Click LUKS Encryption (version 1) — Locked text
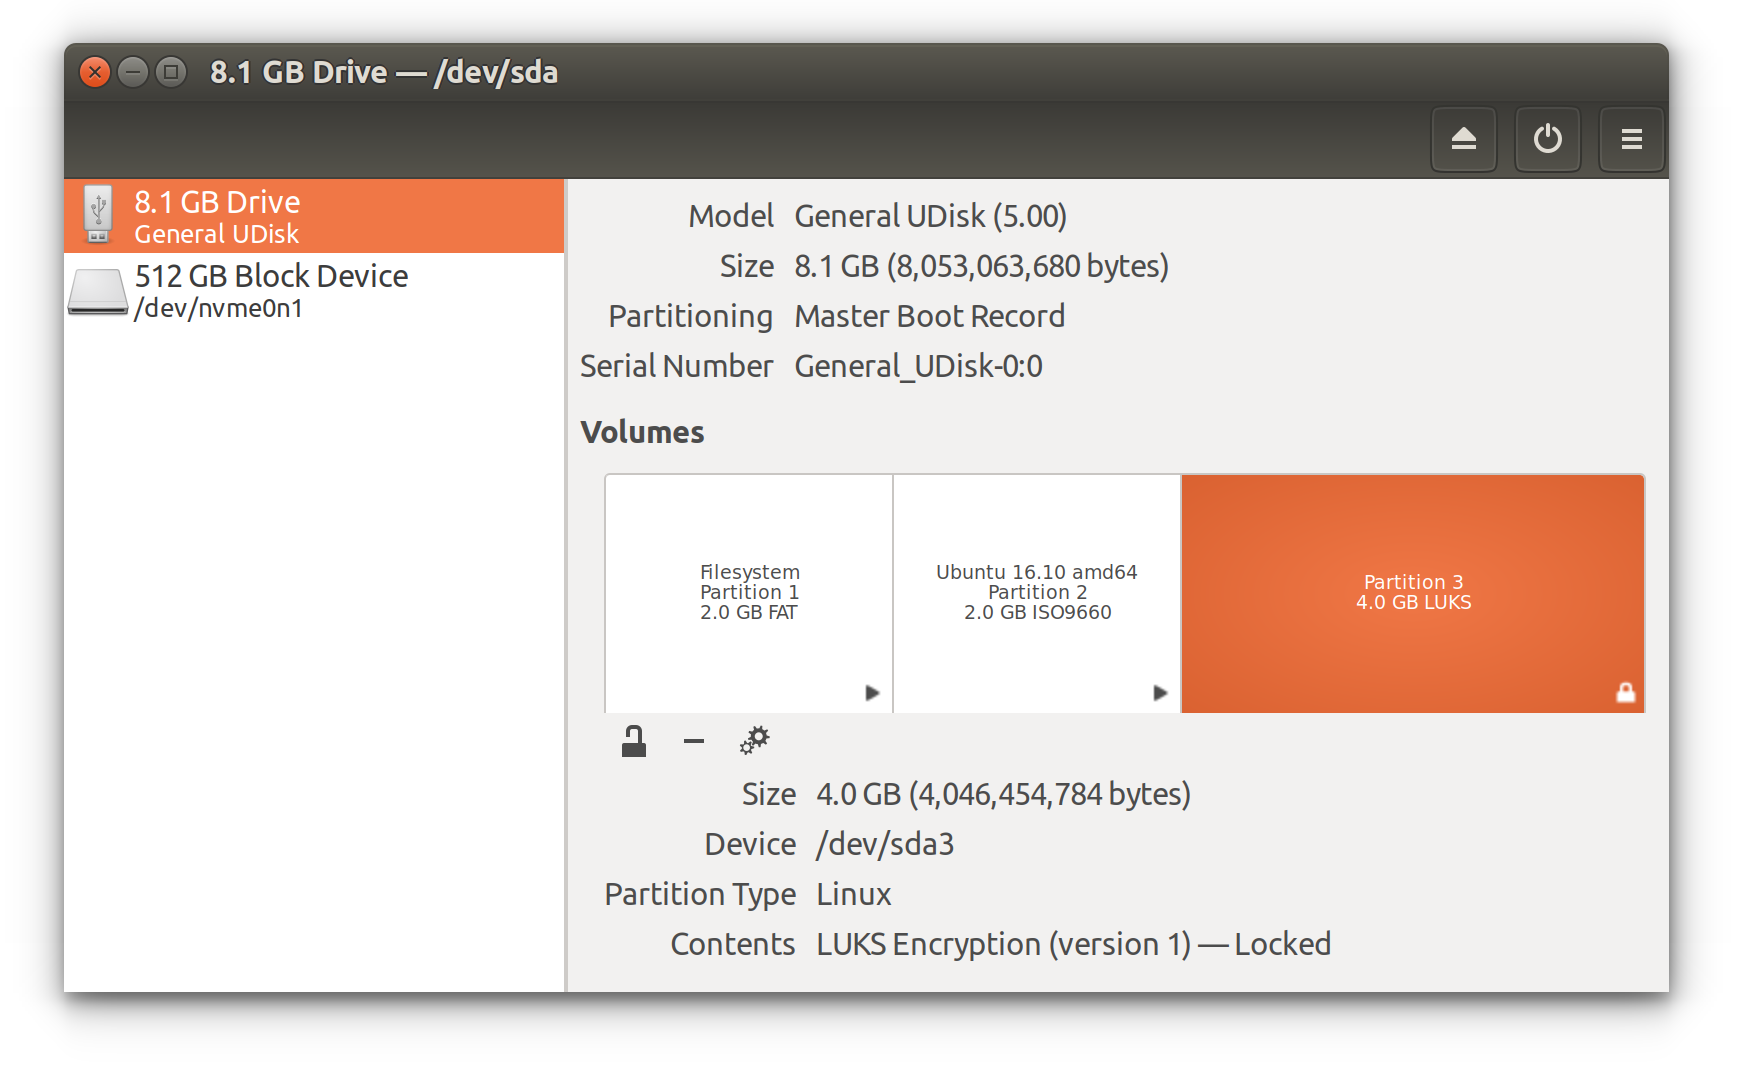The width and height of the screenshot is (1746, 1068). point(1073,945)
